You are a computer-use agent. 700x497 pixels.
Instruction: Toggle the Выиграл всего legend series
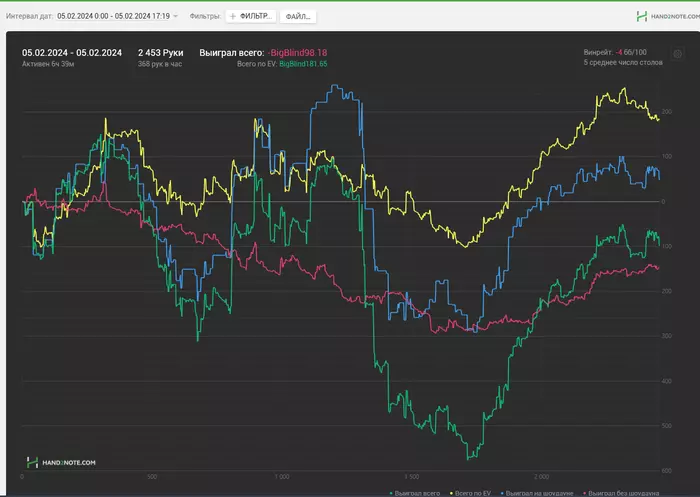click(x=415, y=493)
